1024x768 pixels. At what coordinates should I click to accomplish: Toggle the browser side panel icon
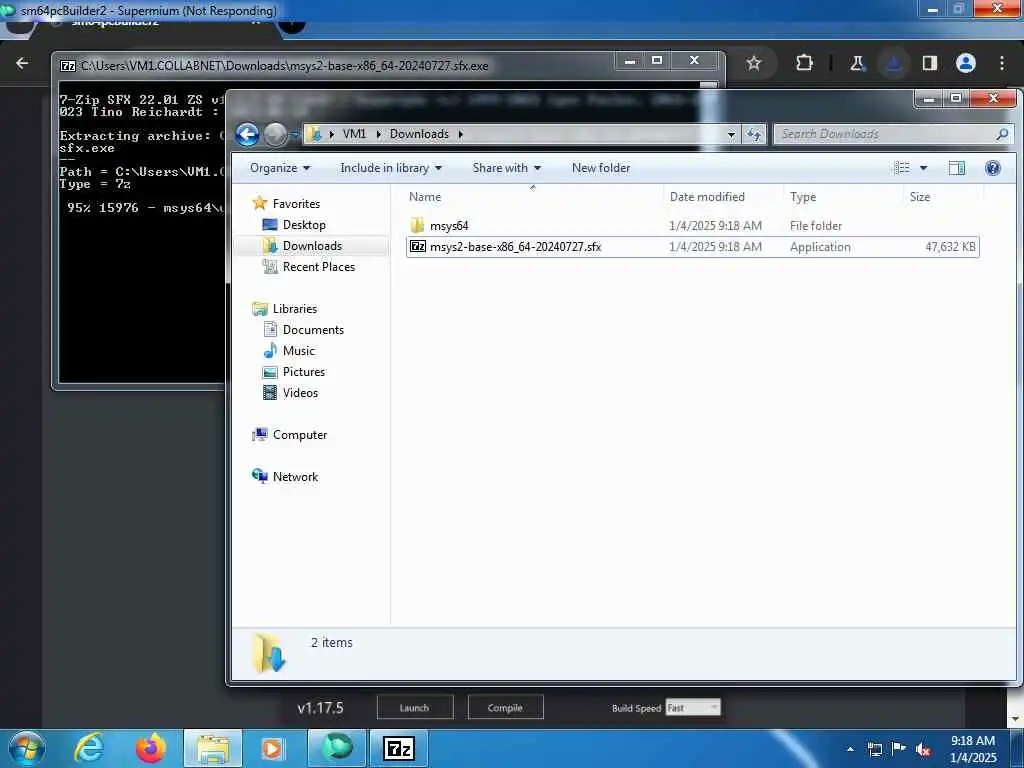(929, 63)
